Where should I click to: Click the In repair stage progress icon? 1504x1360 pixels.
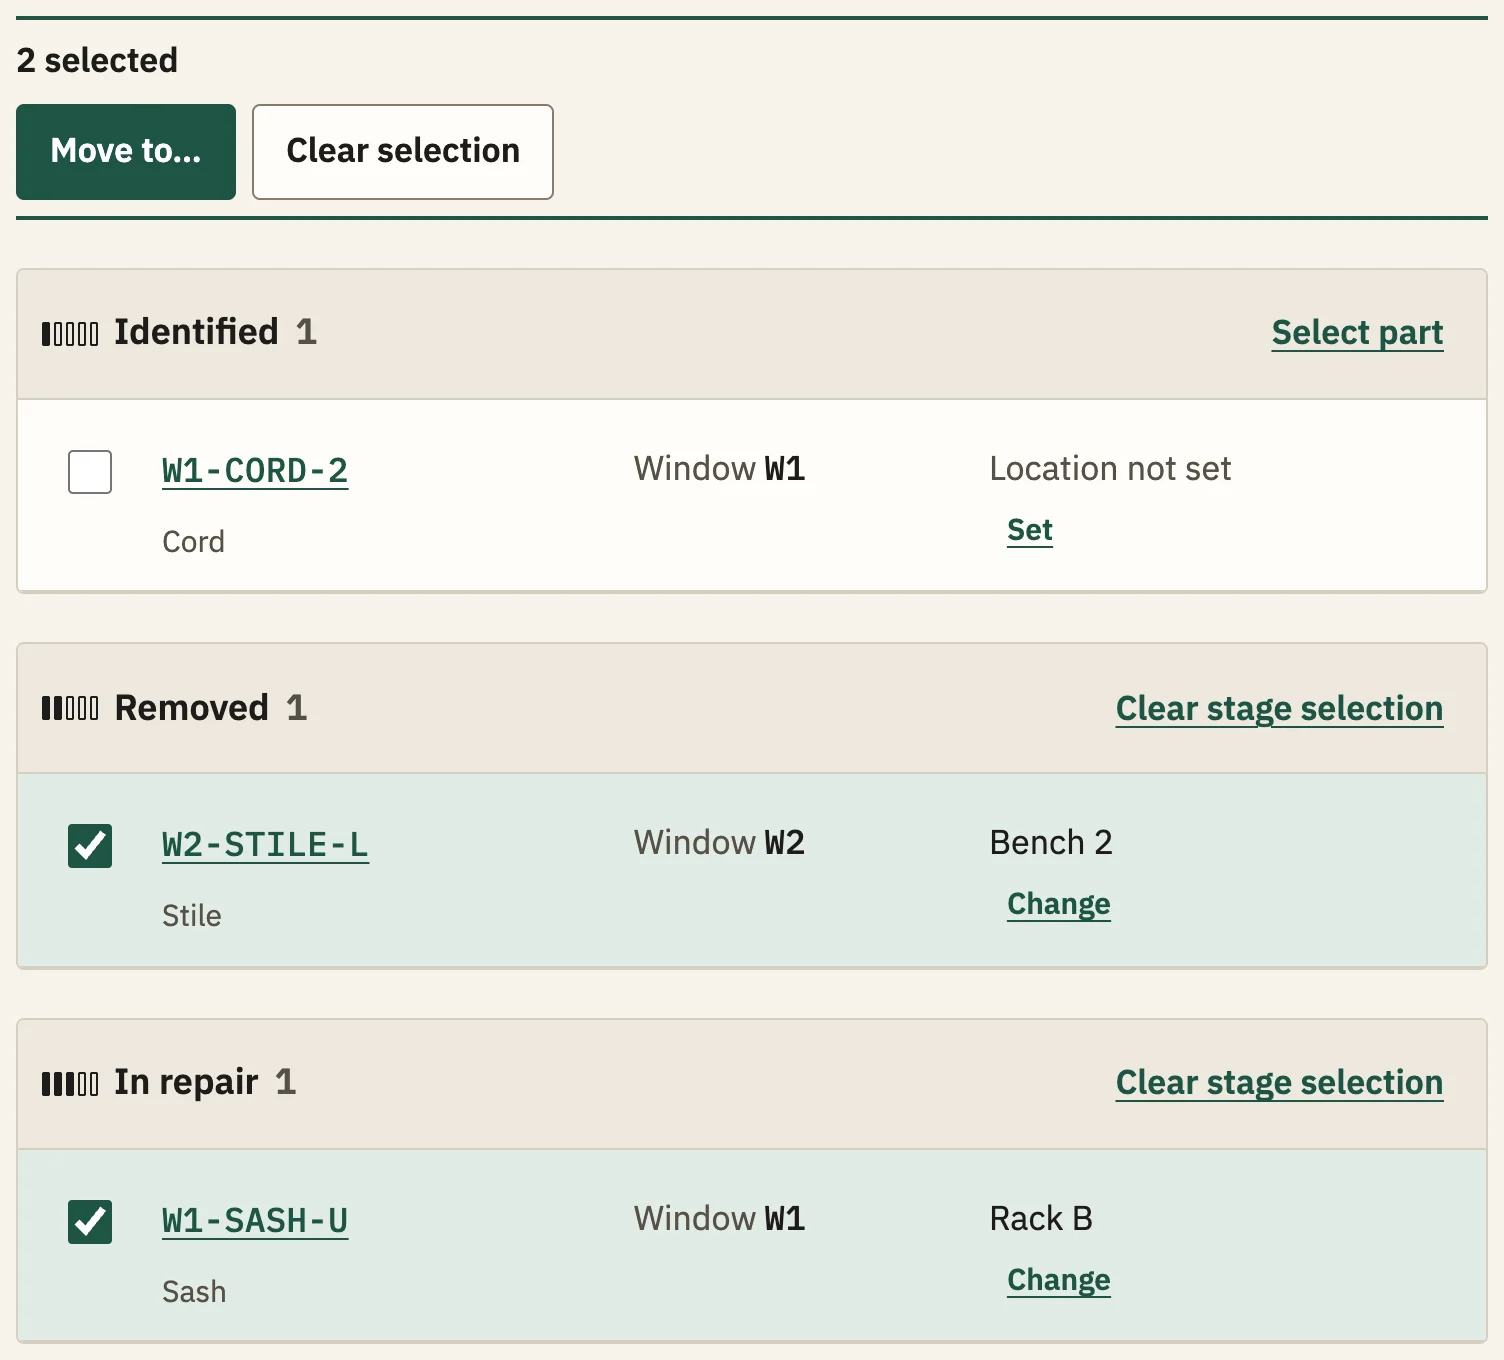click(x=70, y=1084)
